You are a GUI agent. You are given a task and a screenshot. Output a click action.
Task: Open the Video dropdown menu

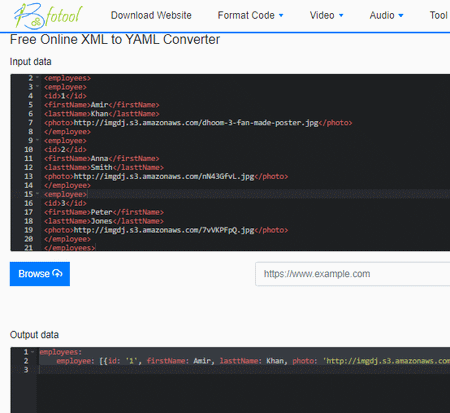click(x=326, y=15)
